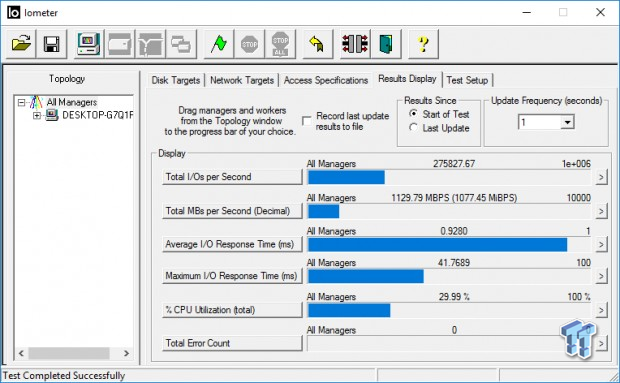Select the All Managers tree icon
This screenshot has width=620, height=383.
coord(36,102)
